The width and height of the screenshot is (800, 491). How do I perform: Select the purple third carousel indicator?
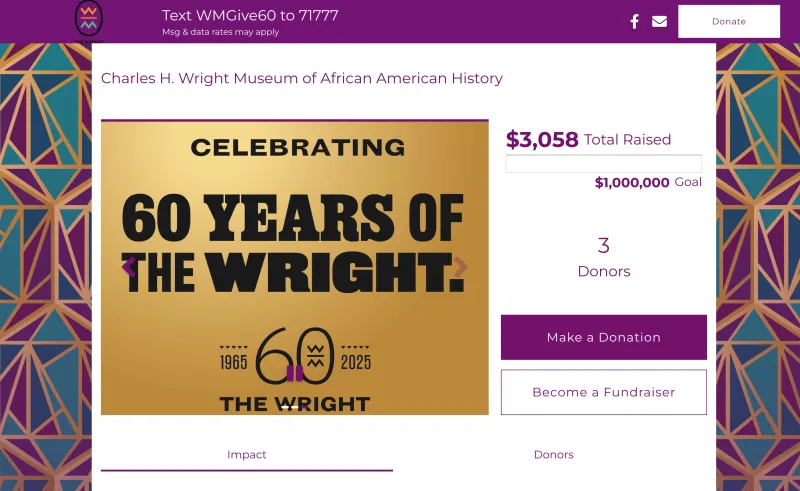pyautogui.click(x=304, y=407)
